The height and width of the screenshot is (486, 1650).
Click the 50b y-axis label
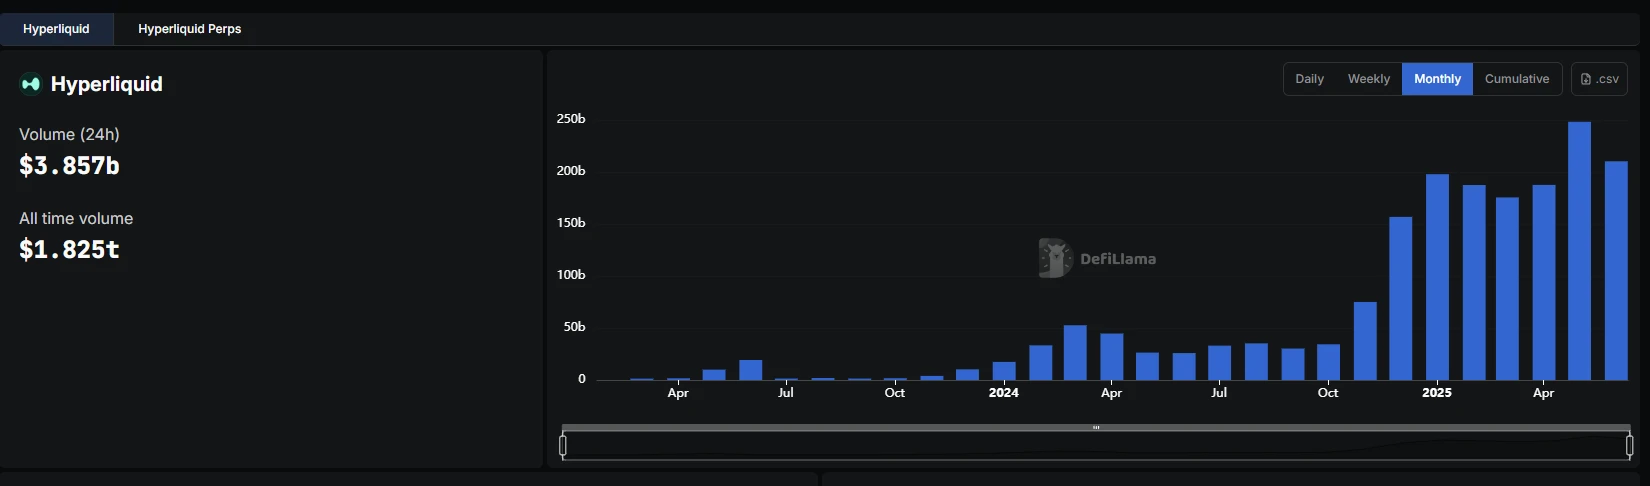[575, 327]
